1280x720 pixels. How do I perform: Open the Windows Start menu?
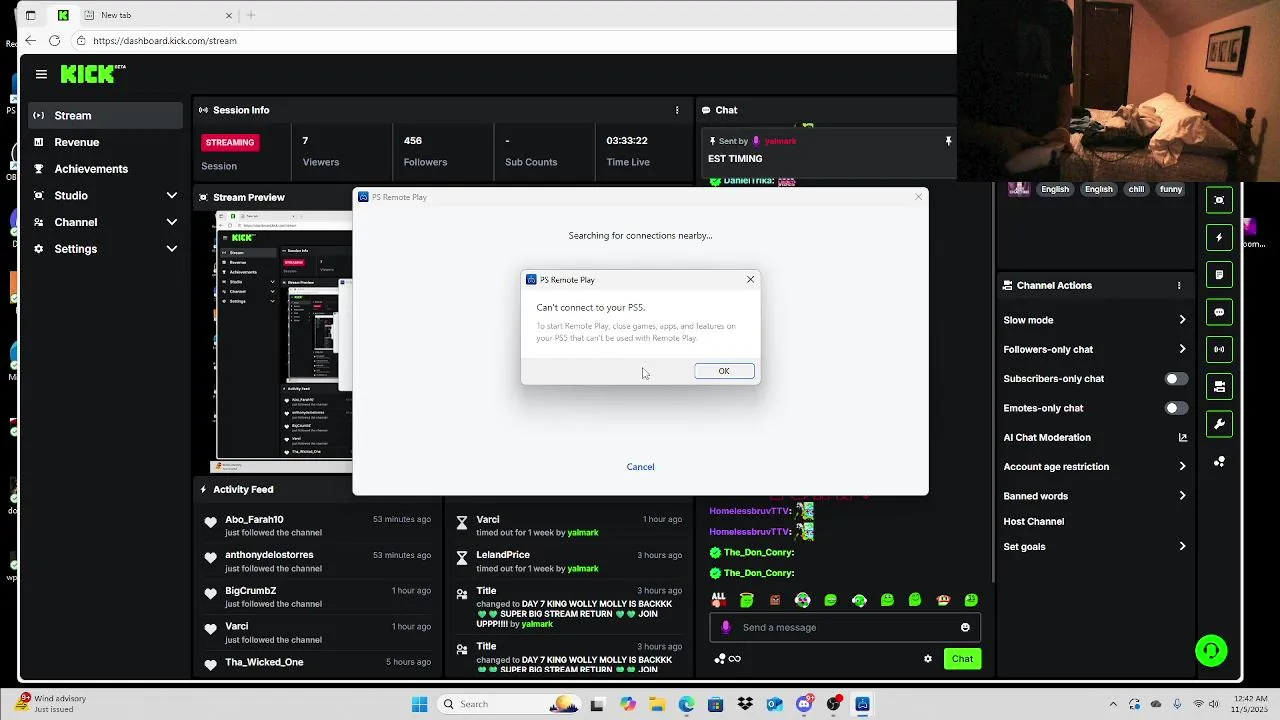pos(420,704)
